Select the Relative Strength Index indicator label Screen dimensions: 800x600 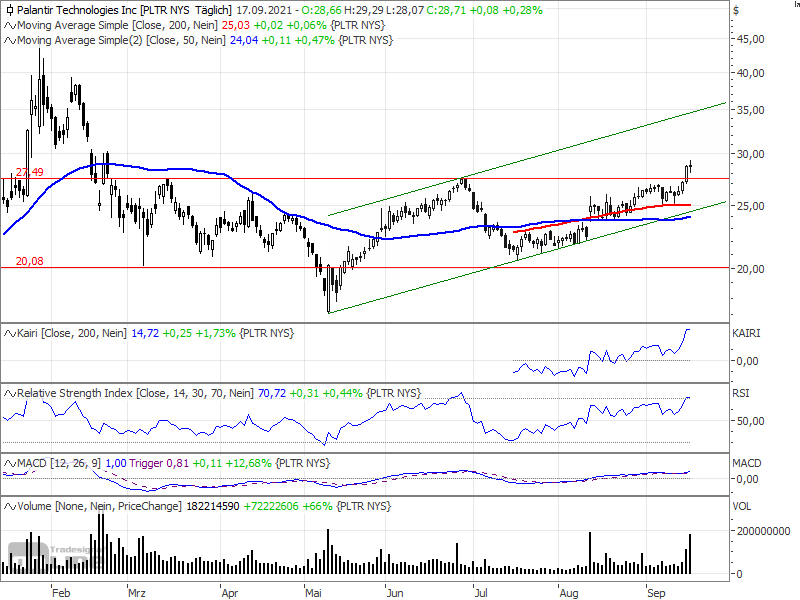click(135, 393)
